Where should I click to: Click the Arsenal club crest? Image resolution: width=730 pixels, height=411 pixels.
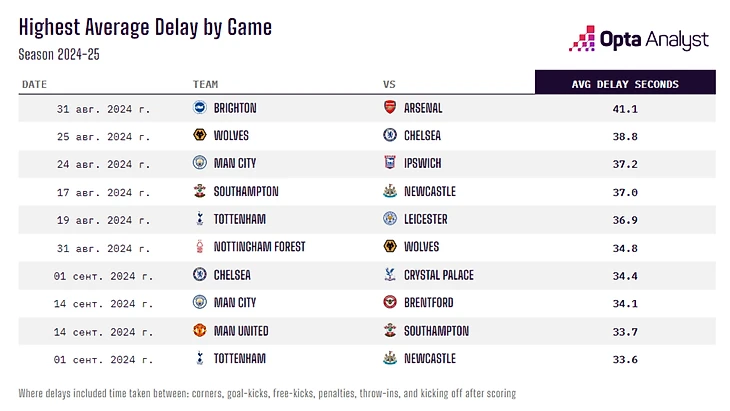pyautogui.click(x=390, y=108)
